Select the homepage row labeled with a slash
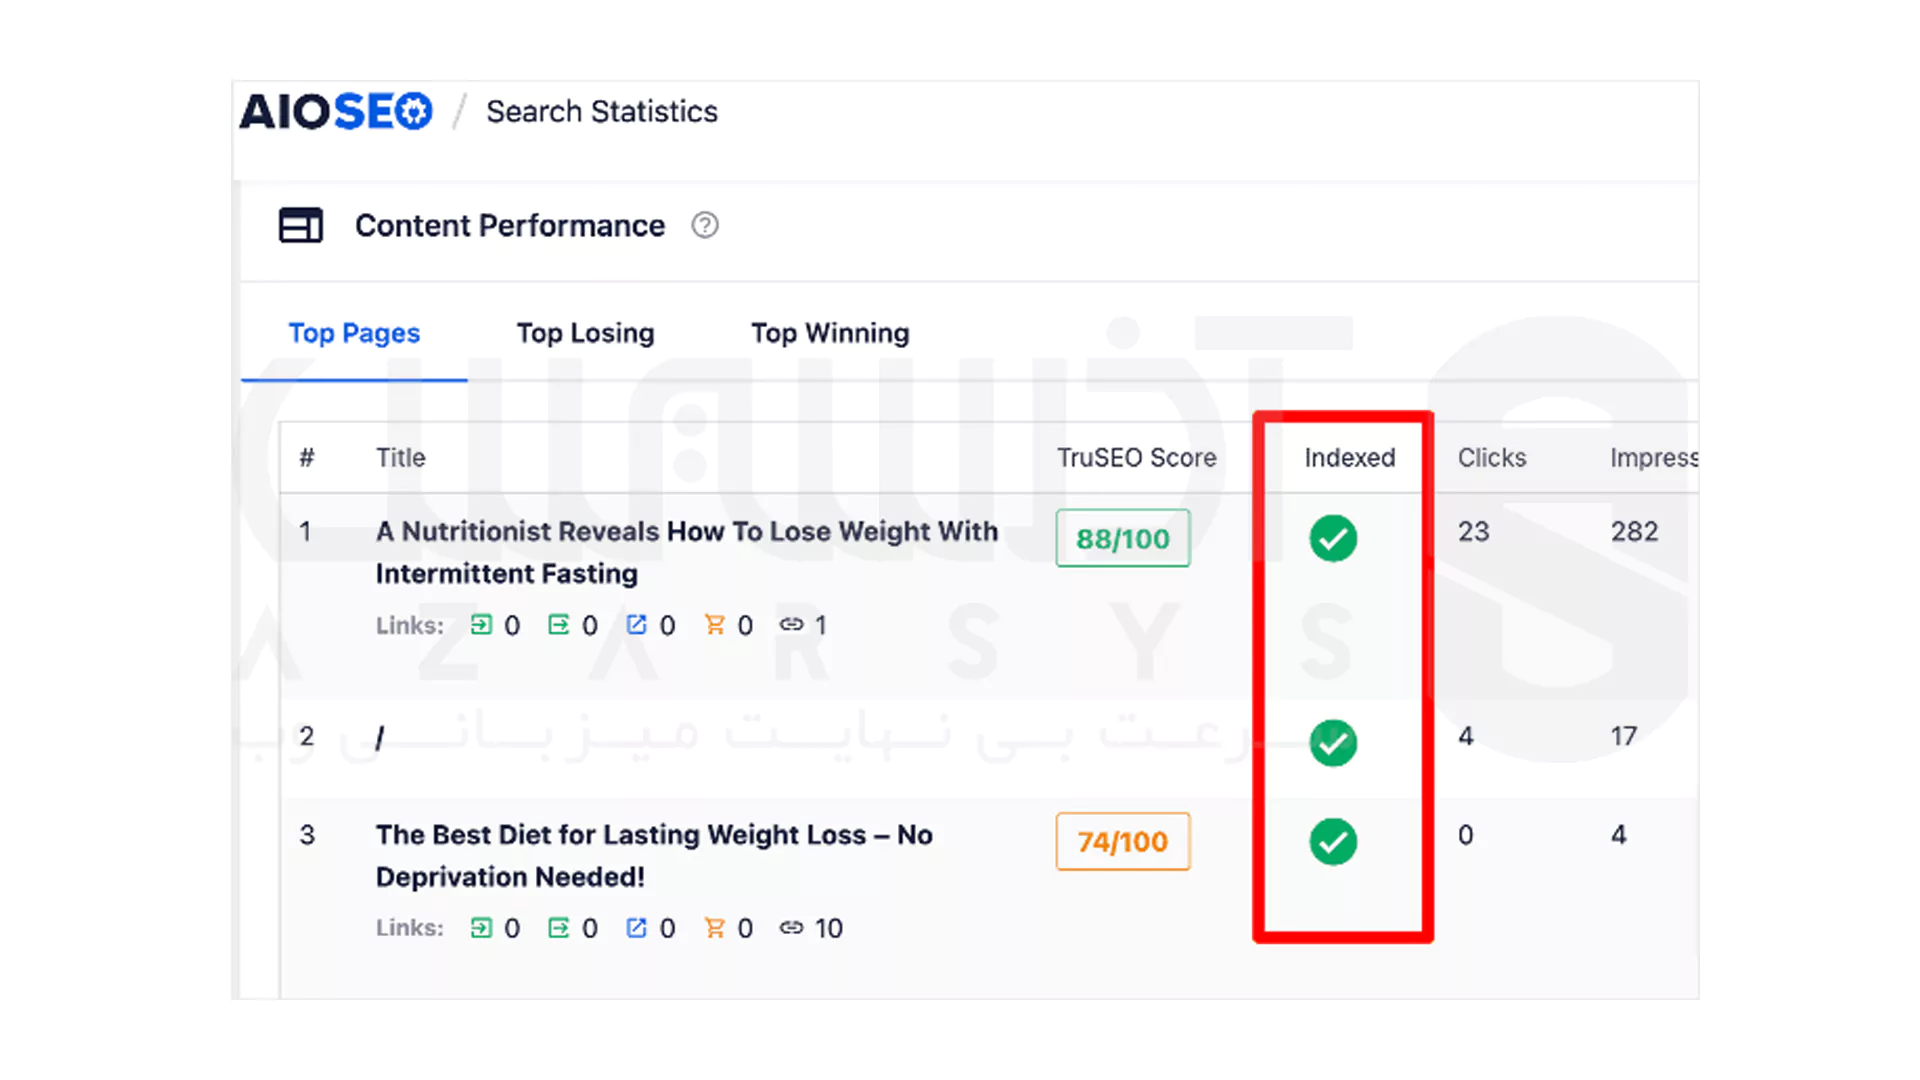Screen dimensions: 1920x1080 [379, 737]
